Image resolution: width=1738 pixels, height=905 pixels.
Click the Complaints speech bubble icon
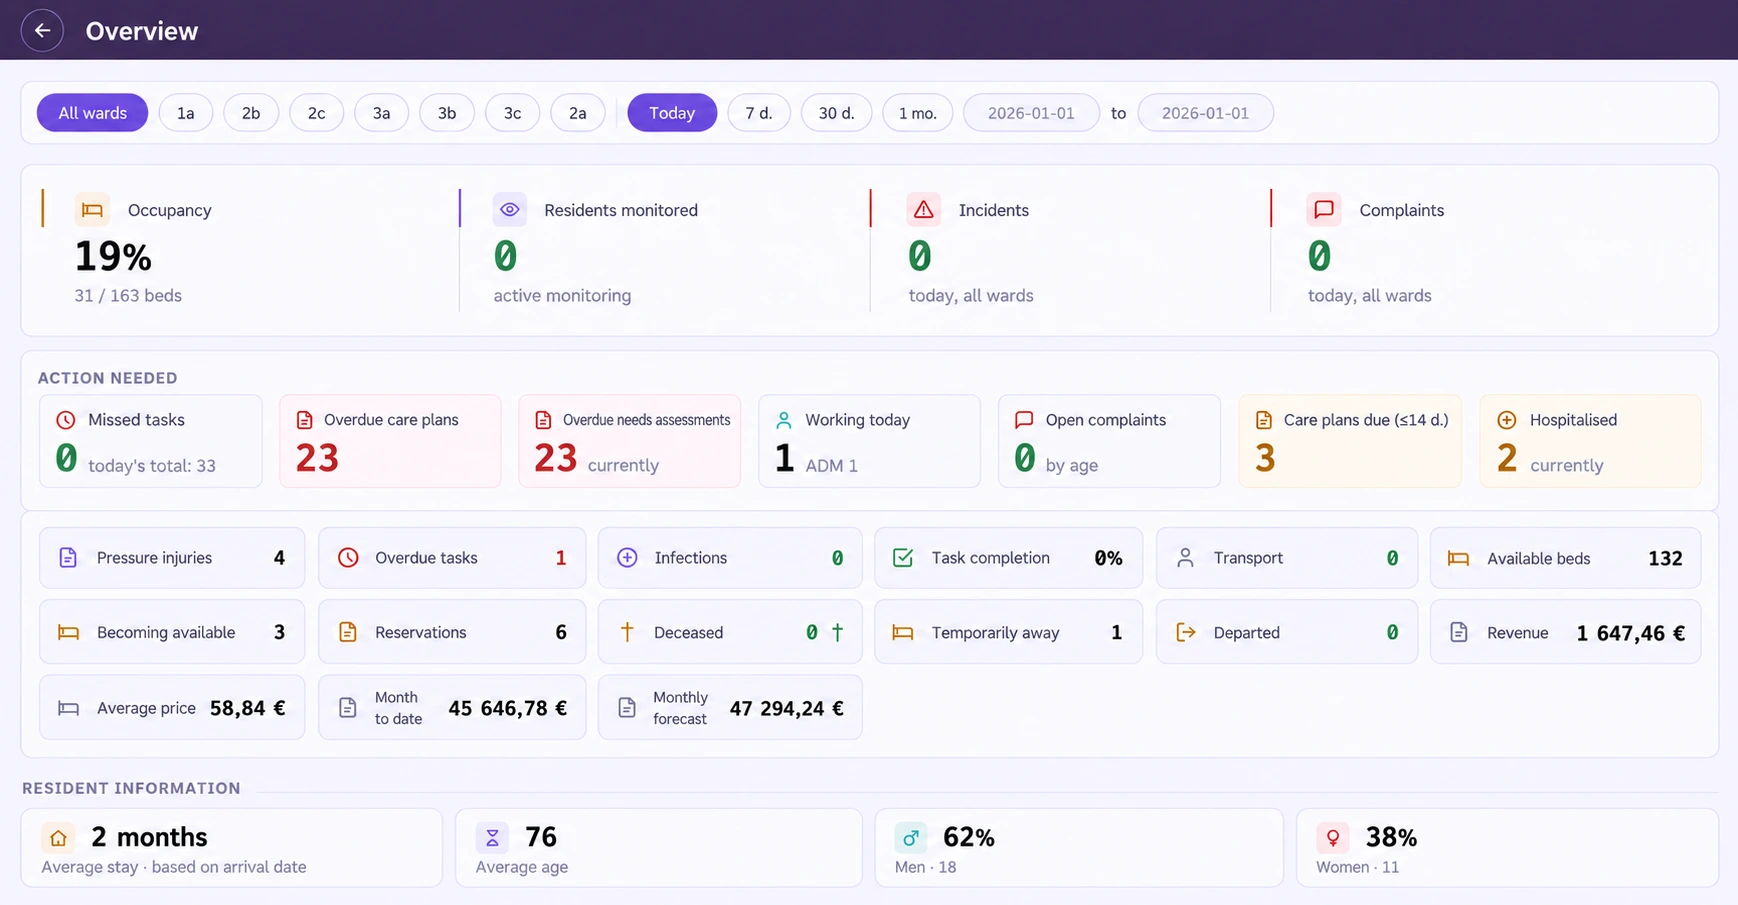point(1324,210)
